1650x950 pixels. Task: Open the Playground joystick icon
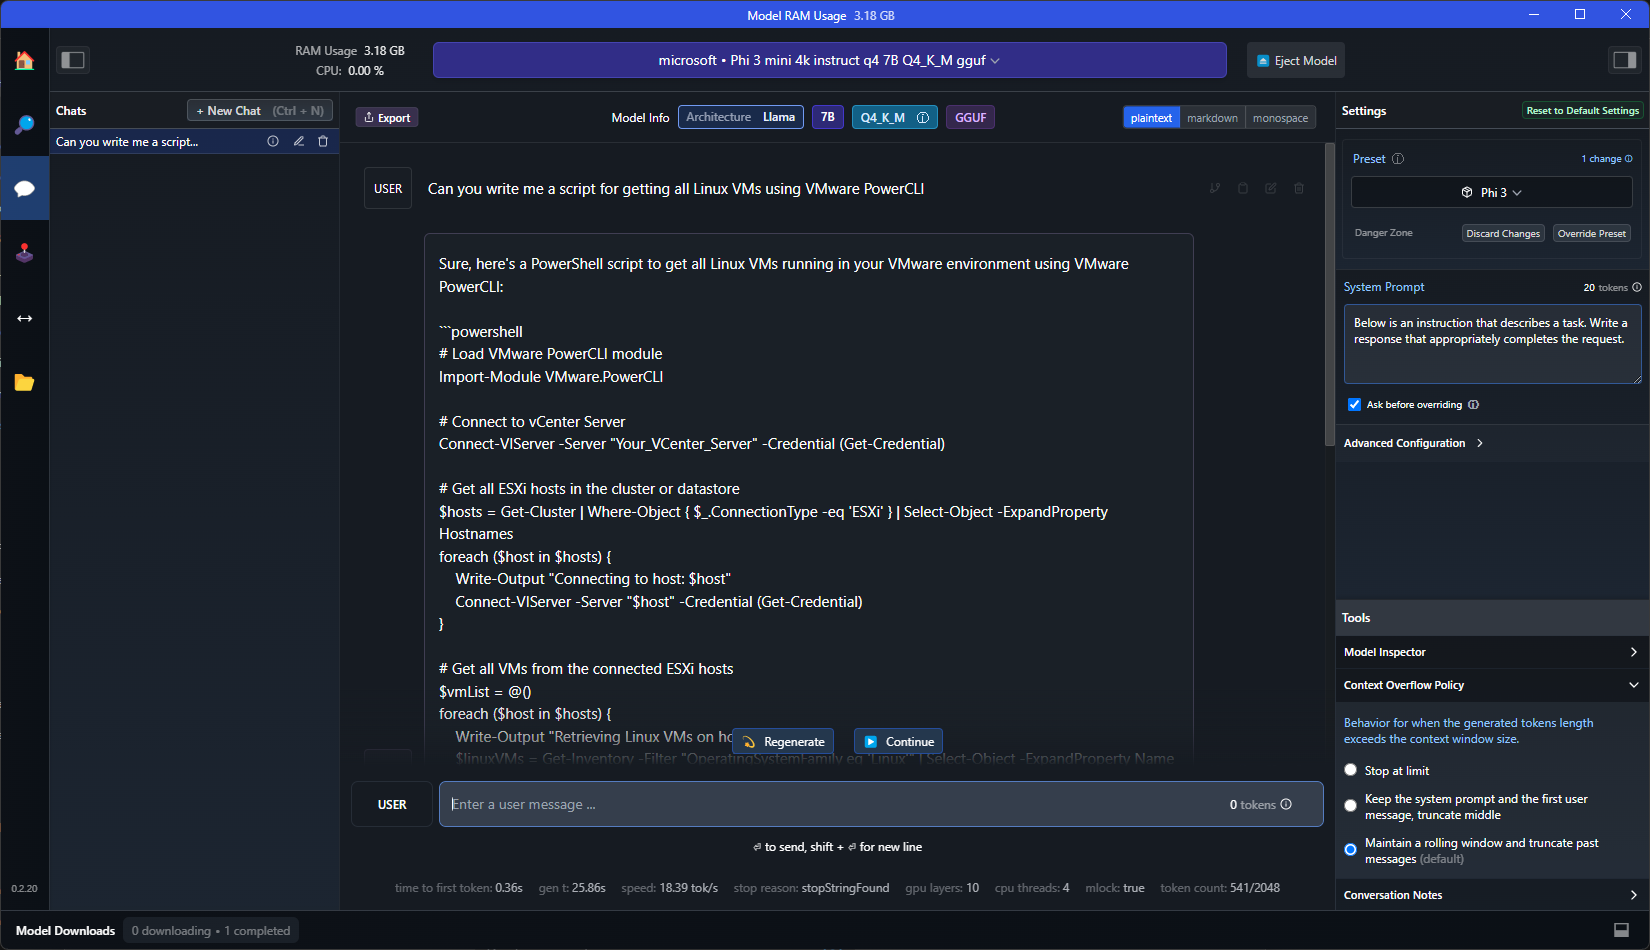(x=24, y=253)
